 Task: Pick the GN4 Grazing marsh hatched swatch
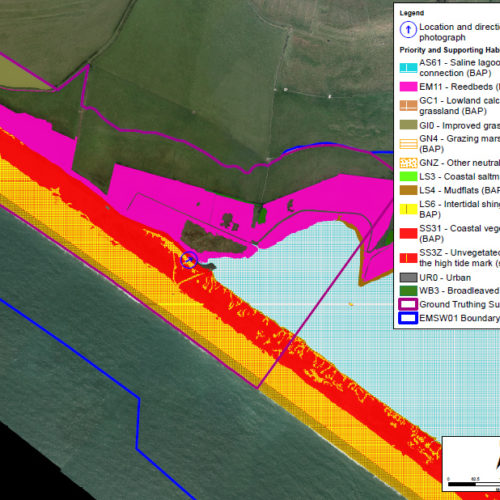click(408, 144)
